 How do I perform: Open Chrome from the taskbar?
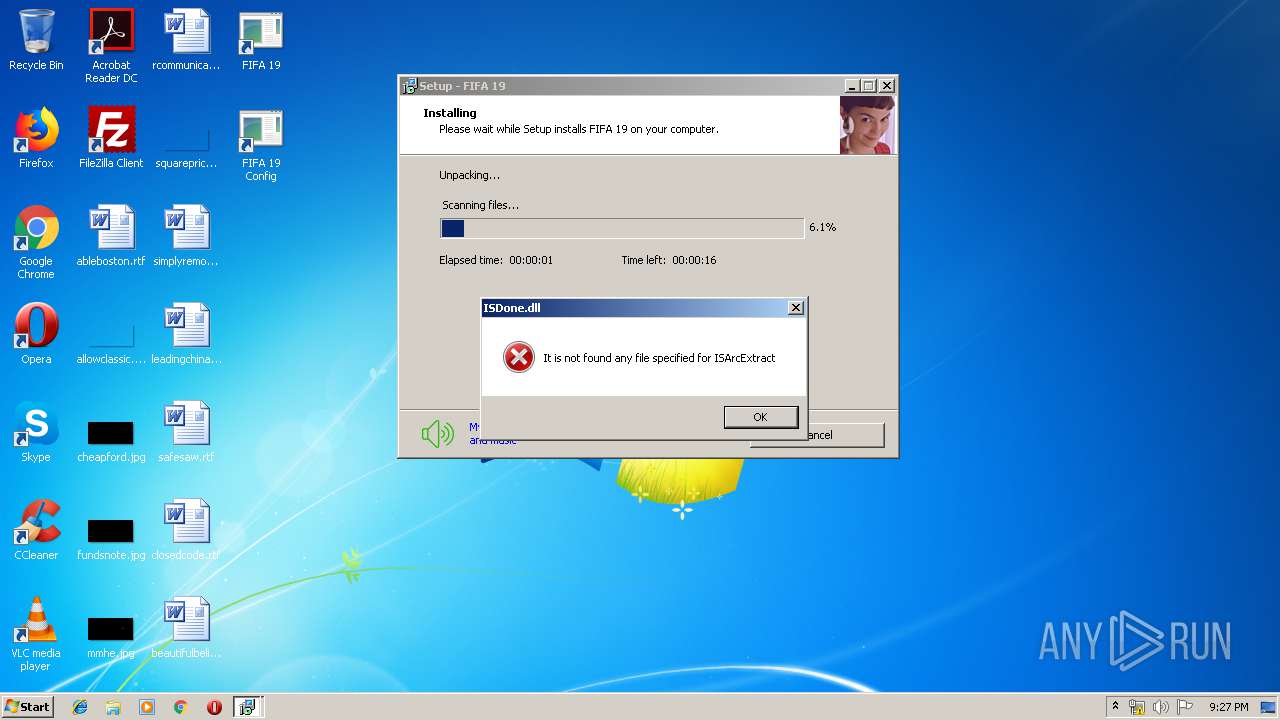(x=180, y=707)
